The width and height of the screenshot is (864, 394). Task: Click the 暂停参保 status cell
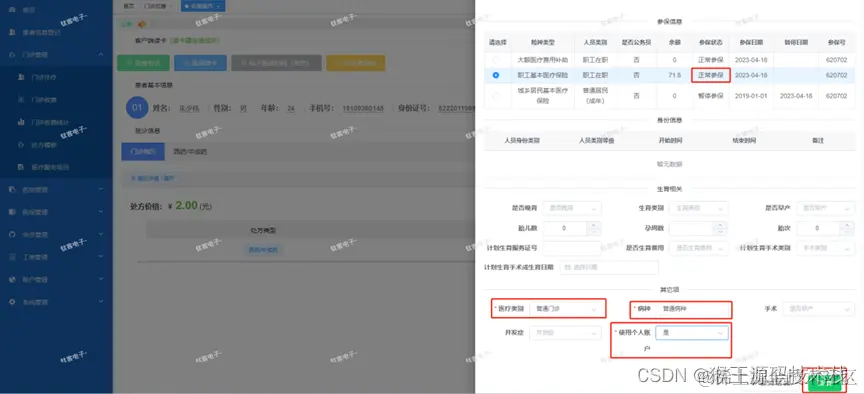pos(710,95)
